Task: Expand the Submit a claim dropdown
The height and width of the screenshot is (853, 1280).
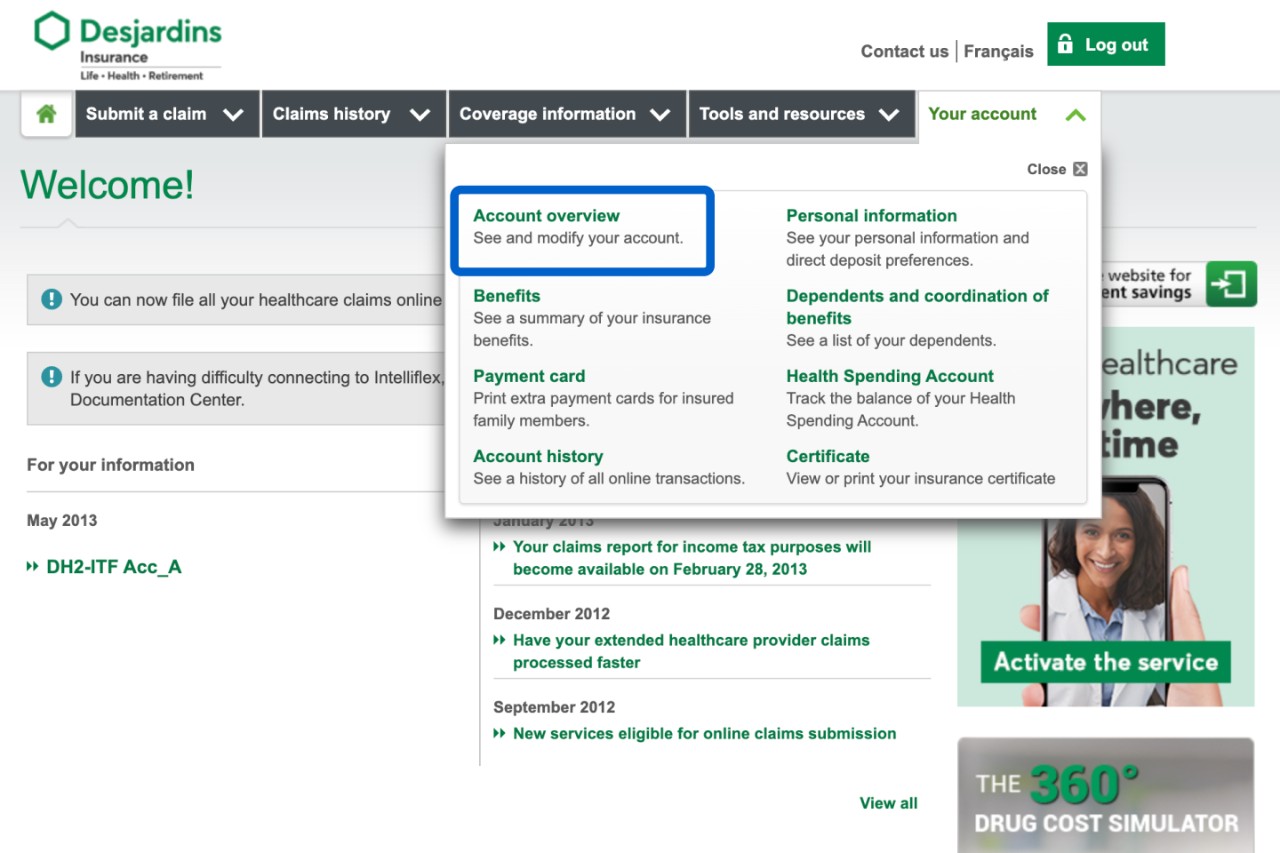Action: coord(165,114)
